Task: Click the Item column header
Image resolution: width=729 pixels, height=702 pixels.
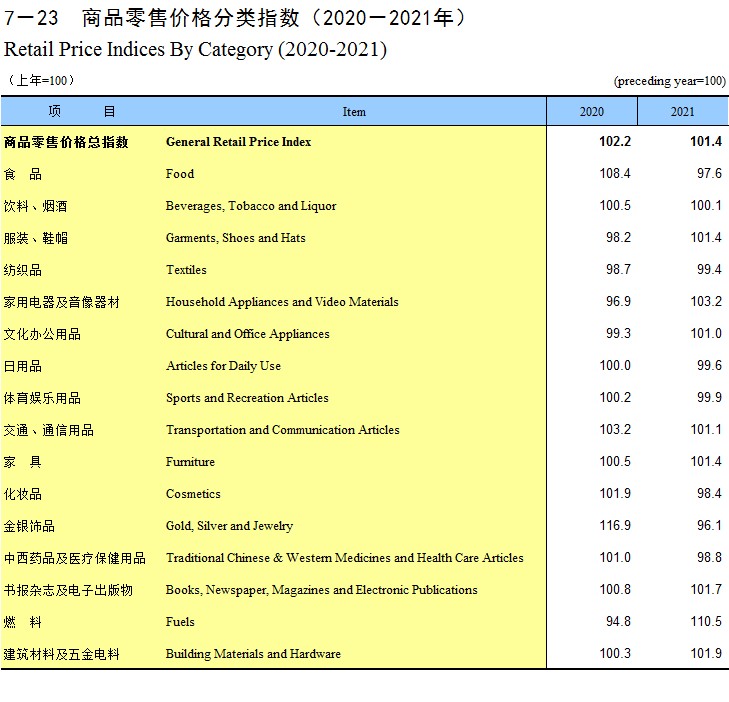Action: click(x=354, y=112)
